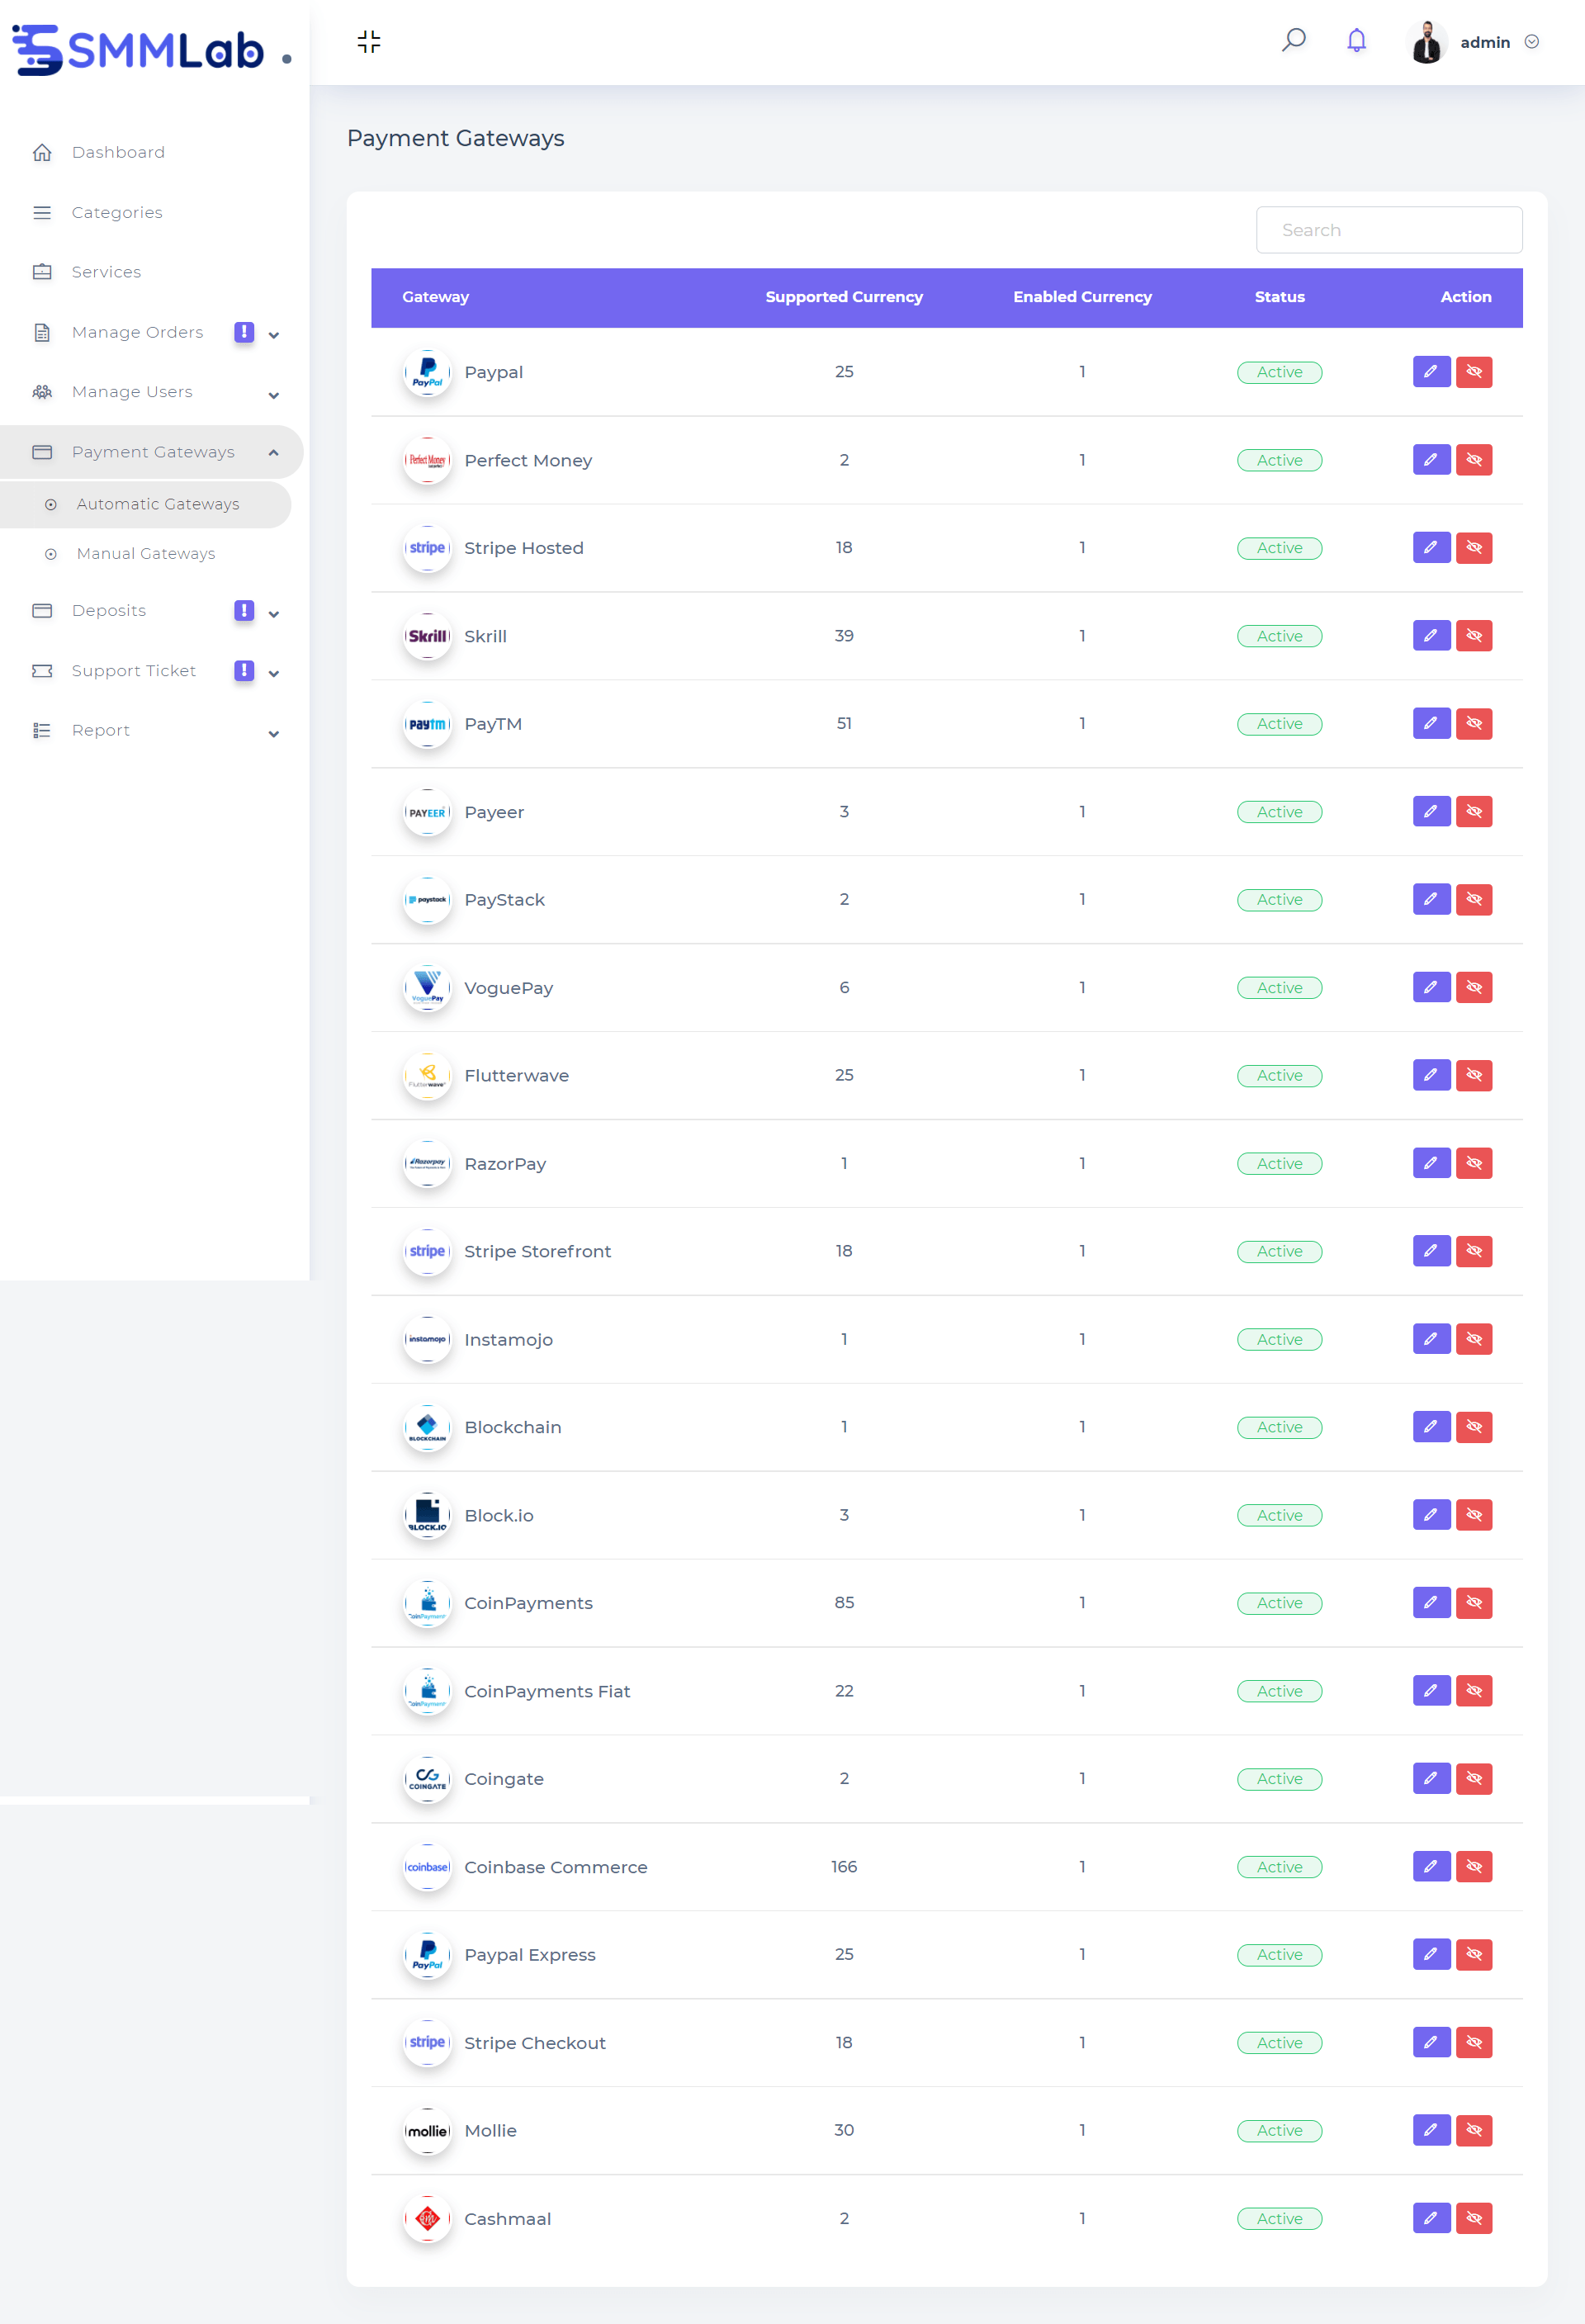Edit the Blockchain gateway
Screen dimensions: 1585x2324
coord(1431,1427)
